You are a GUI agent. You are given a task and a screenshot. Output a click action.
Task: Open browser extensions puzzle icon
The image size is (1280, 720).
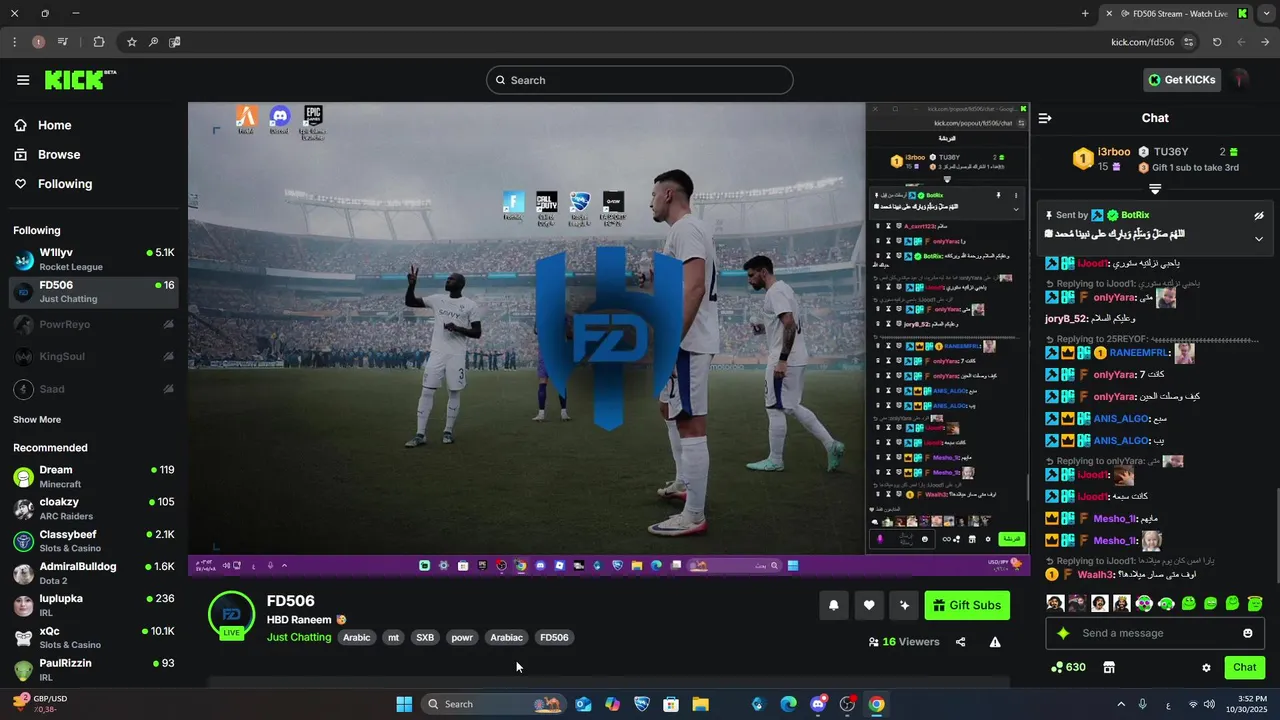click(x=98, y=42)
